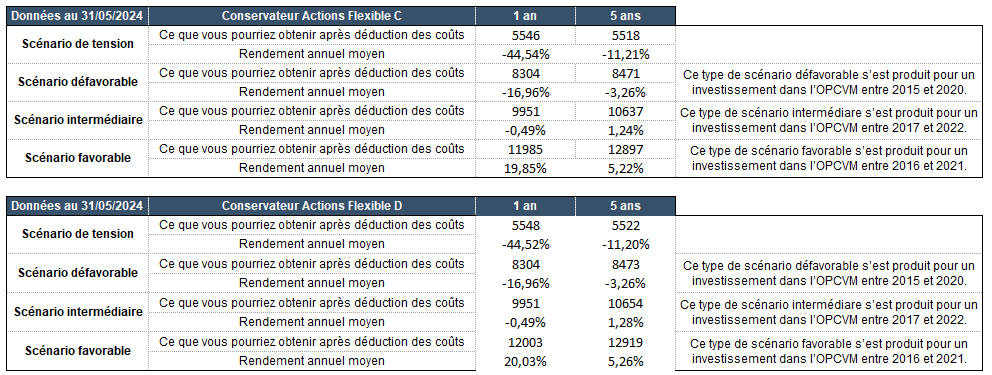Click the 'Scénario défavorable' label in table D
This screenshot has width=992, height=375.
coord(78,273)
